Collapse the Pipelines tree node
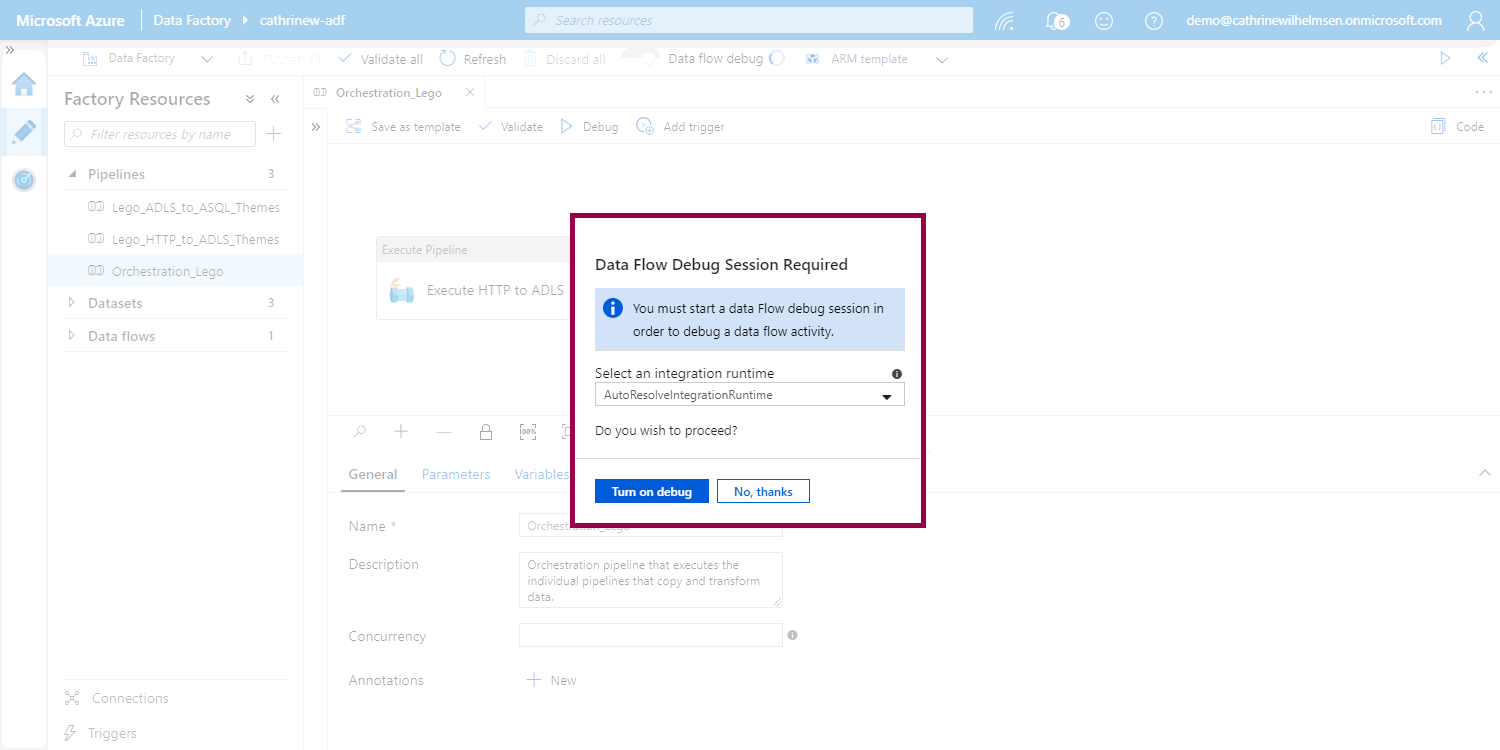The width and height of the screenshot is (1500, 750). pyautogui.click(x=72, y=174)
